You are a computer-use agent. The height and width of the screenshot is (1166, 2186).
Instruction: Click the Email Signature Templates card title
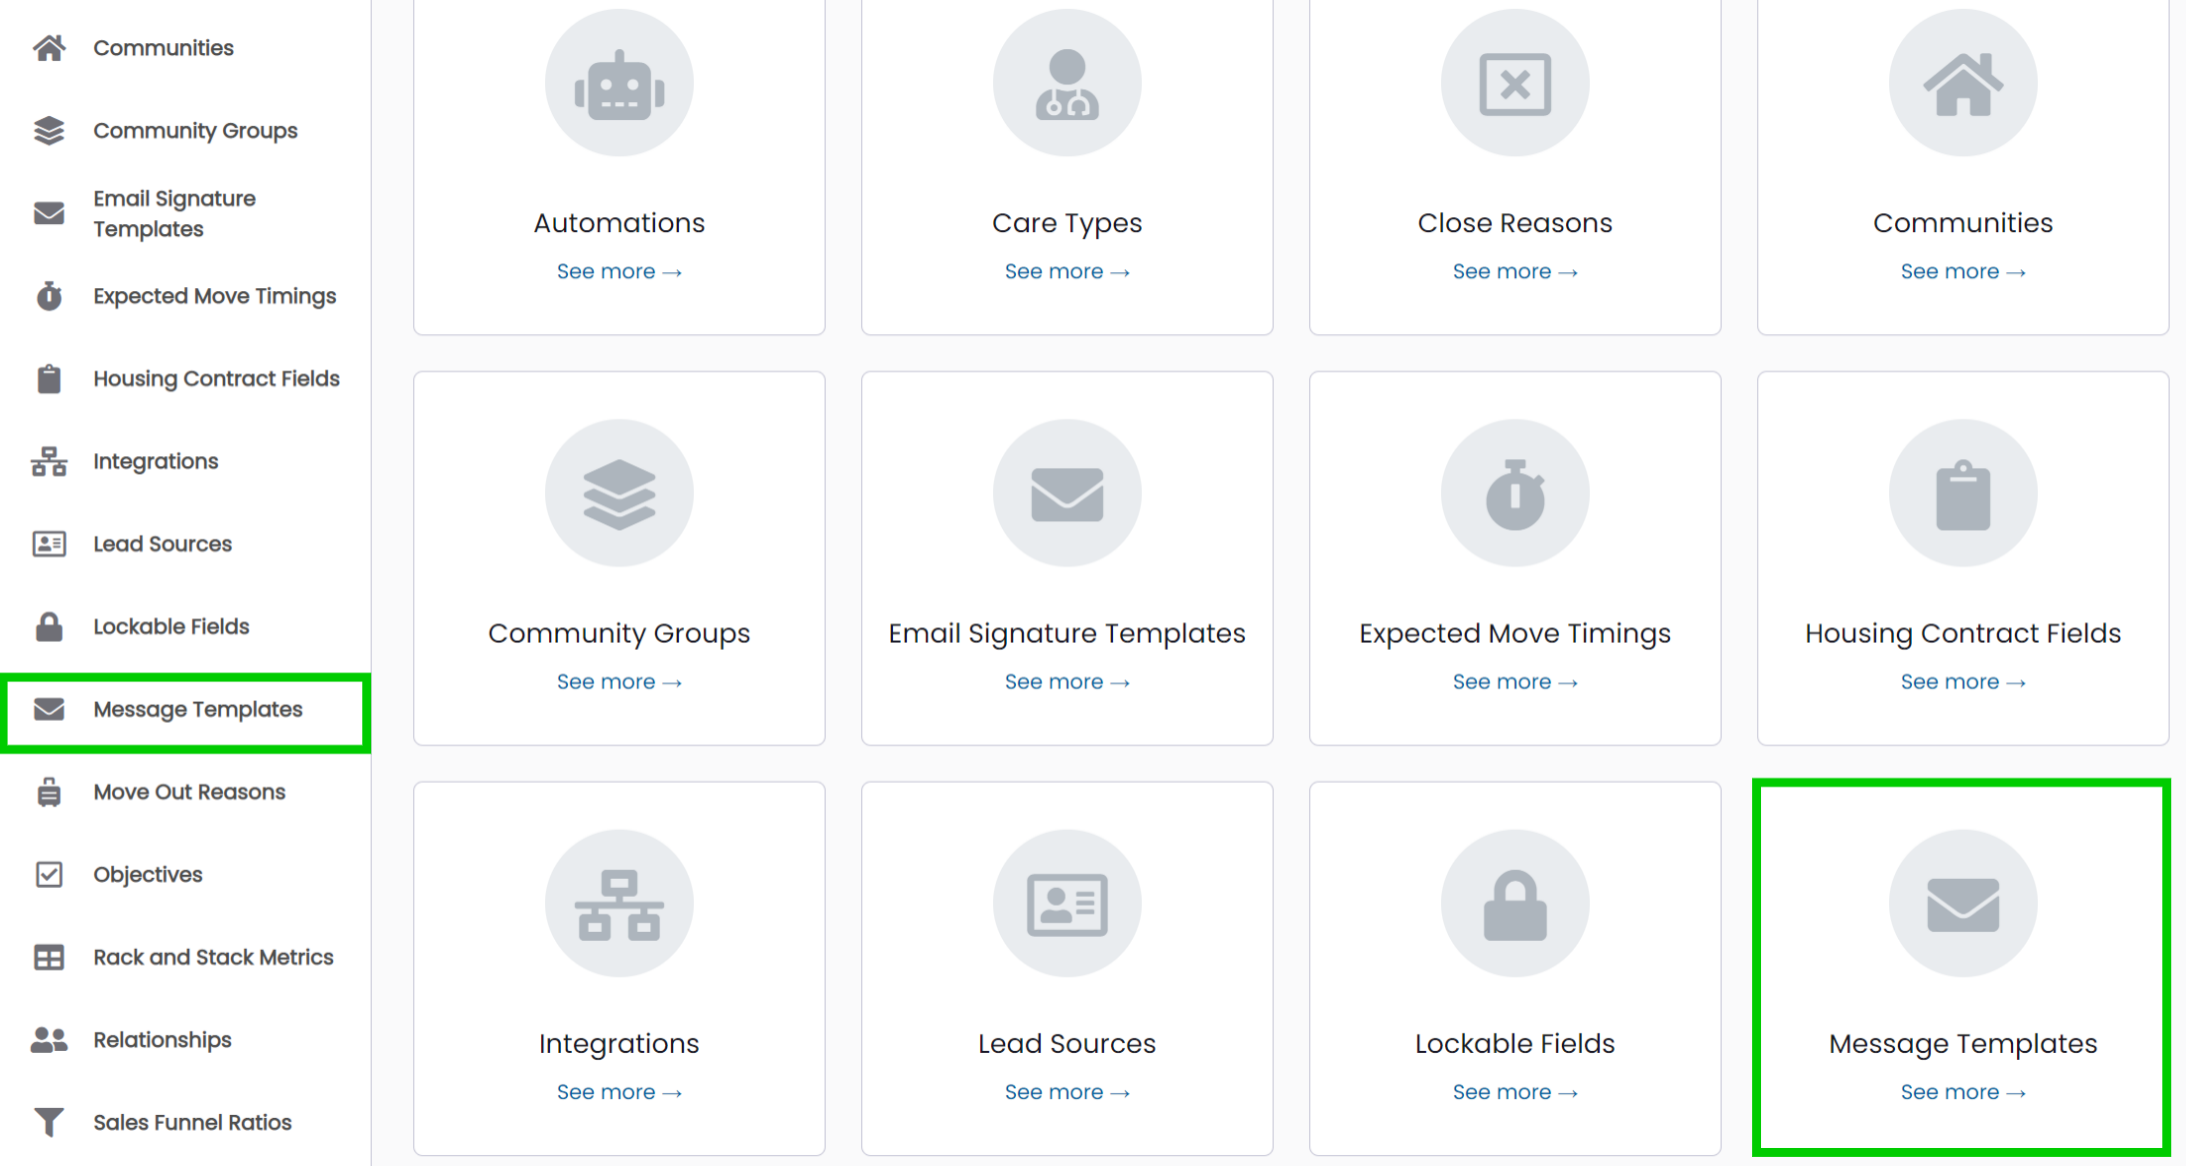point(1067,633)
